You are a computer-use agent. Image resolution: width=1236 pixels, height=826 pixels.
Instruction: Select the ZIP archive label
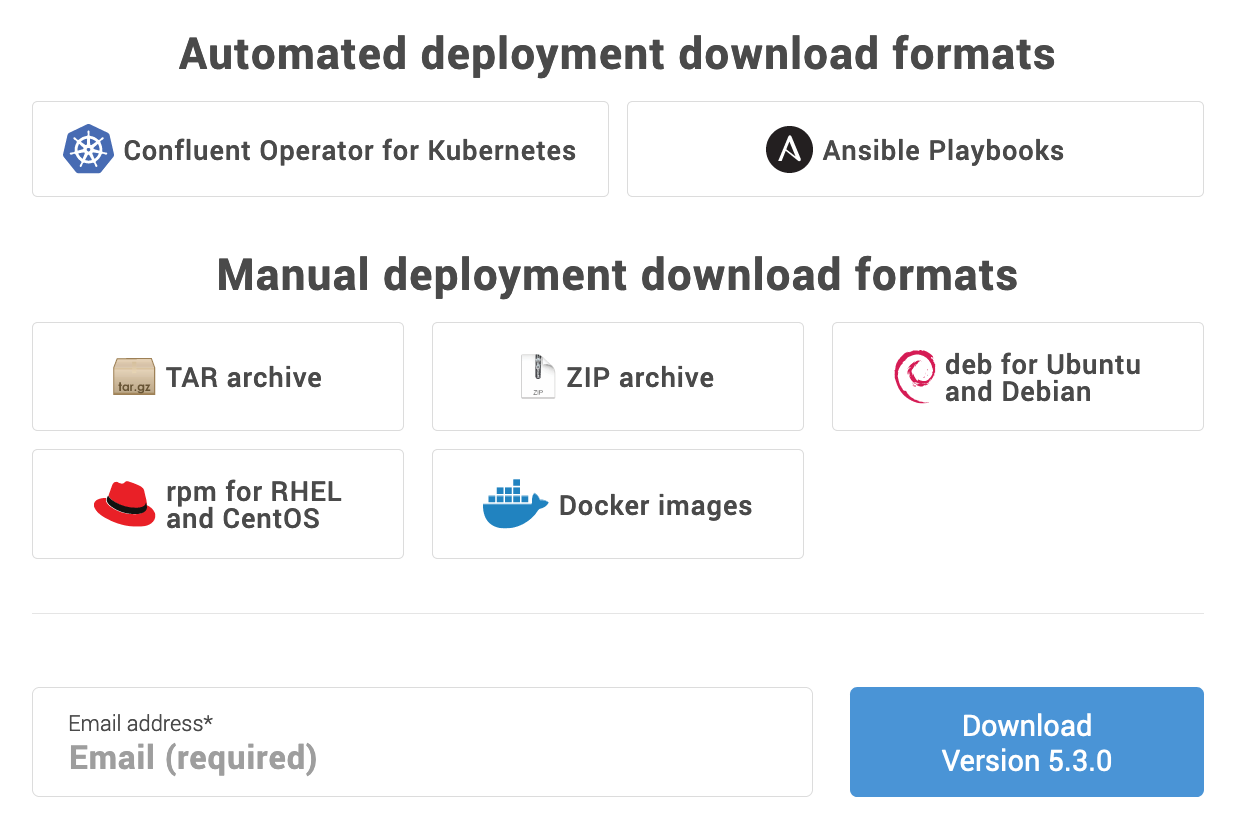tap(640, 377)
